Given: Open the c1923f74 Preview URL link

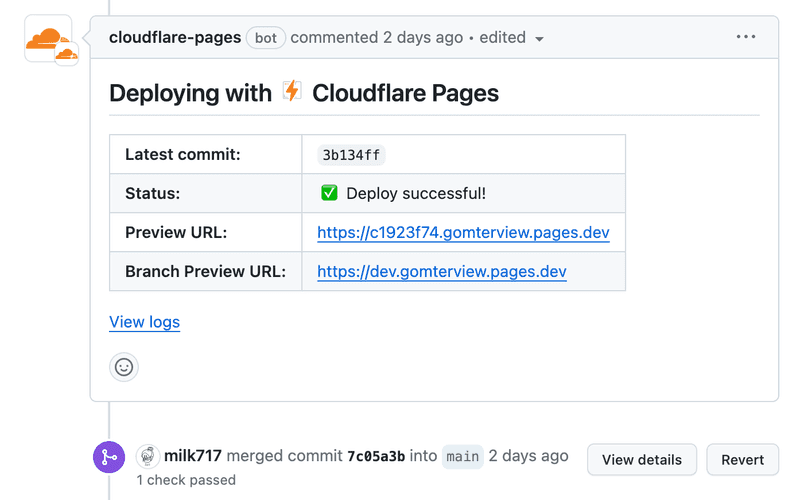Looking at the screenshot, I should (463, 232).
